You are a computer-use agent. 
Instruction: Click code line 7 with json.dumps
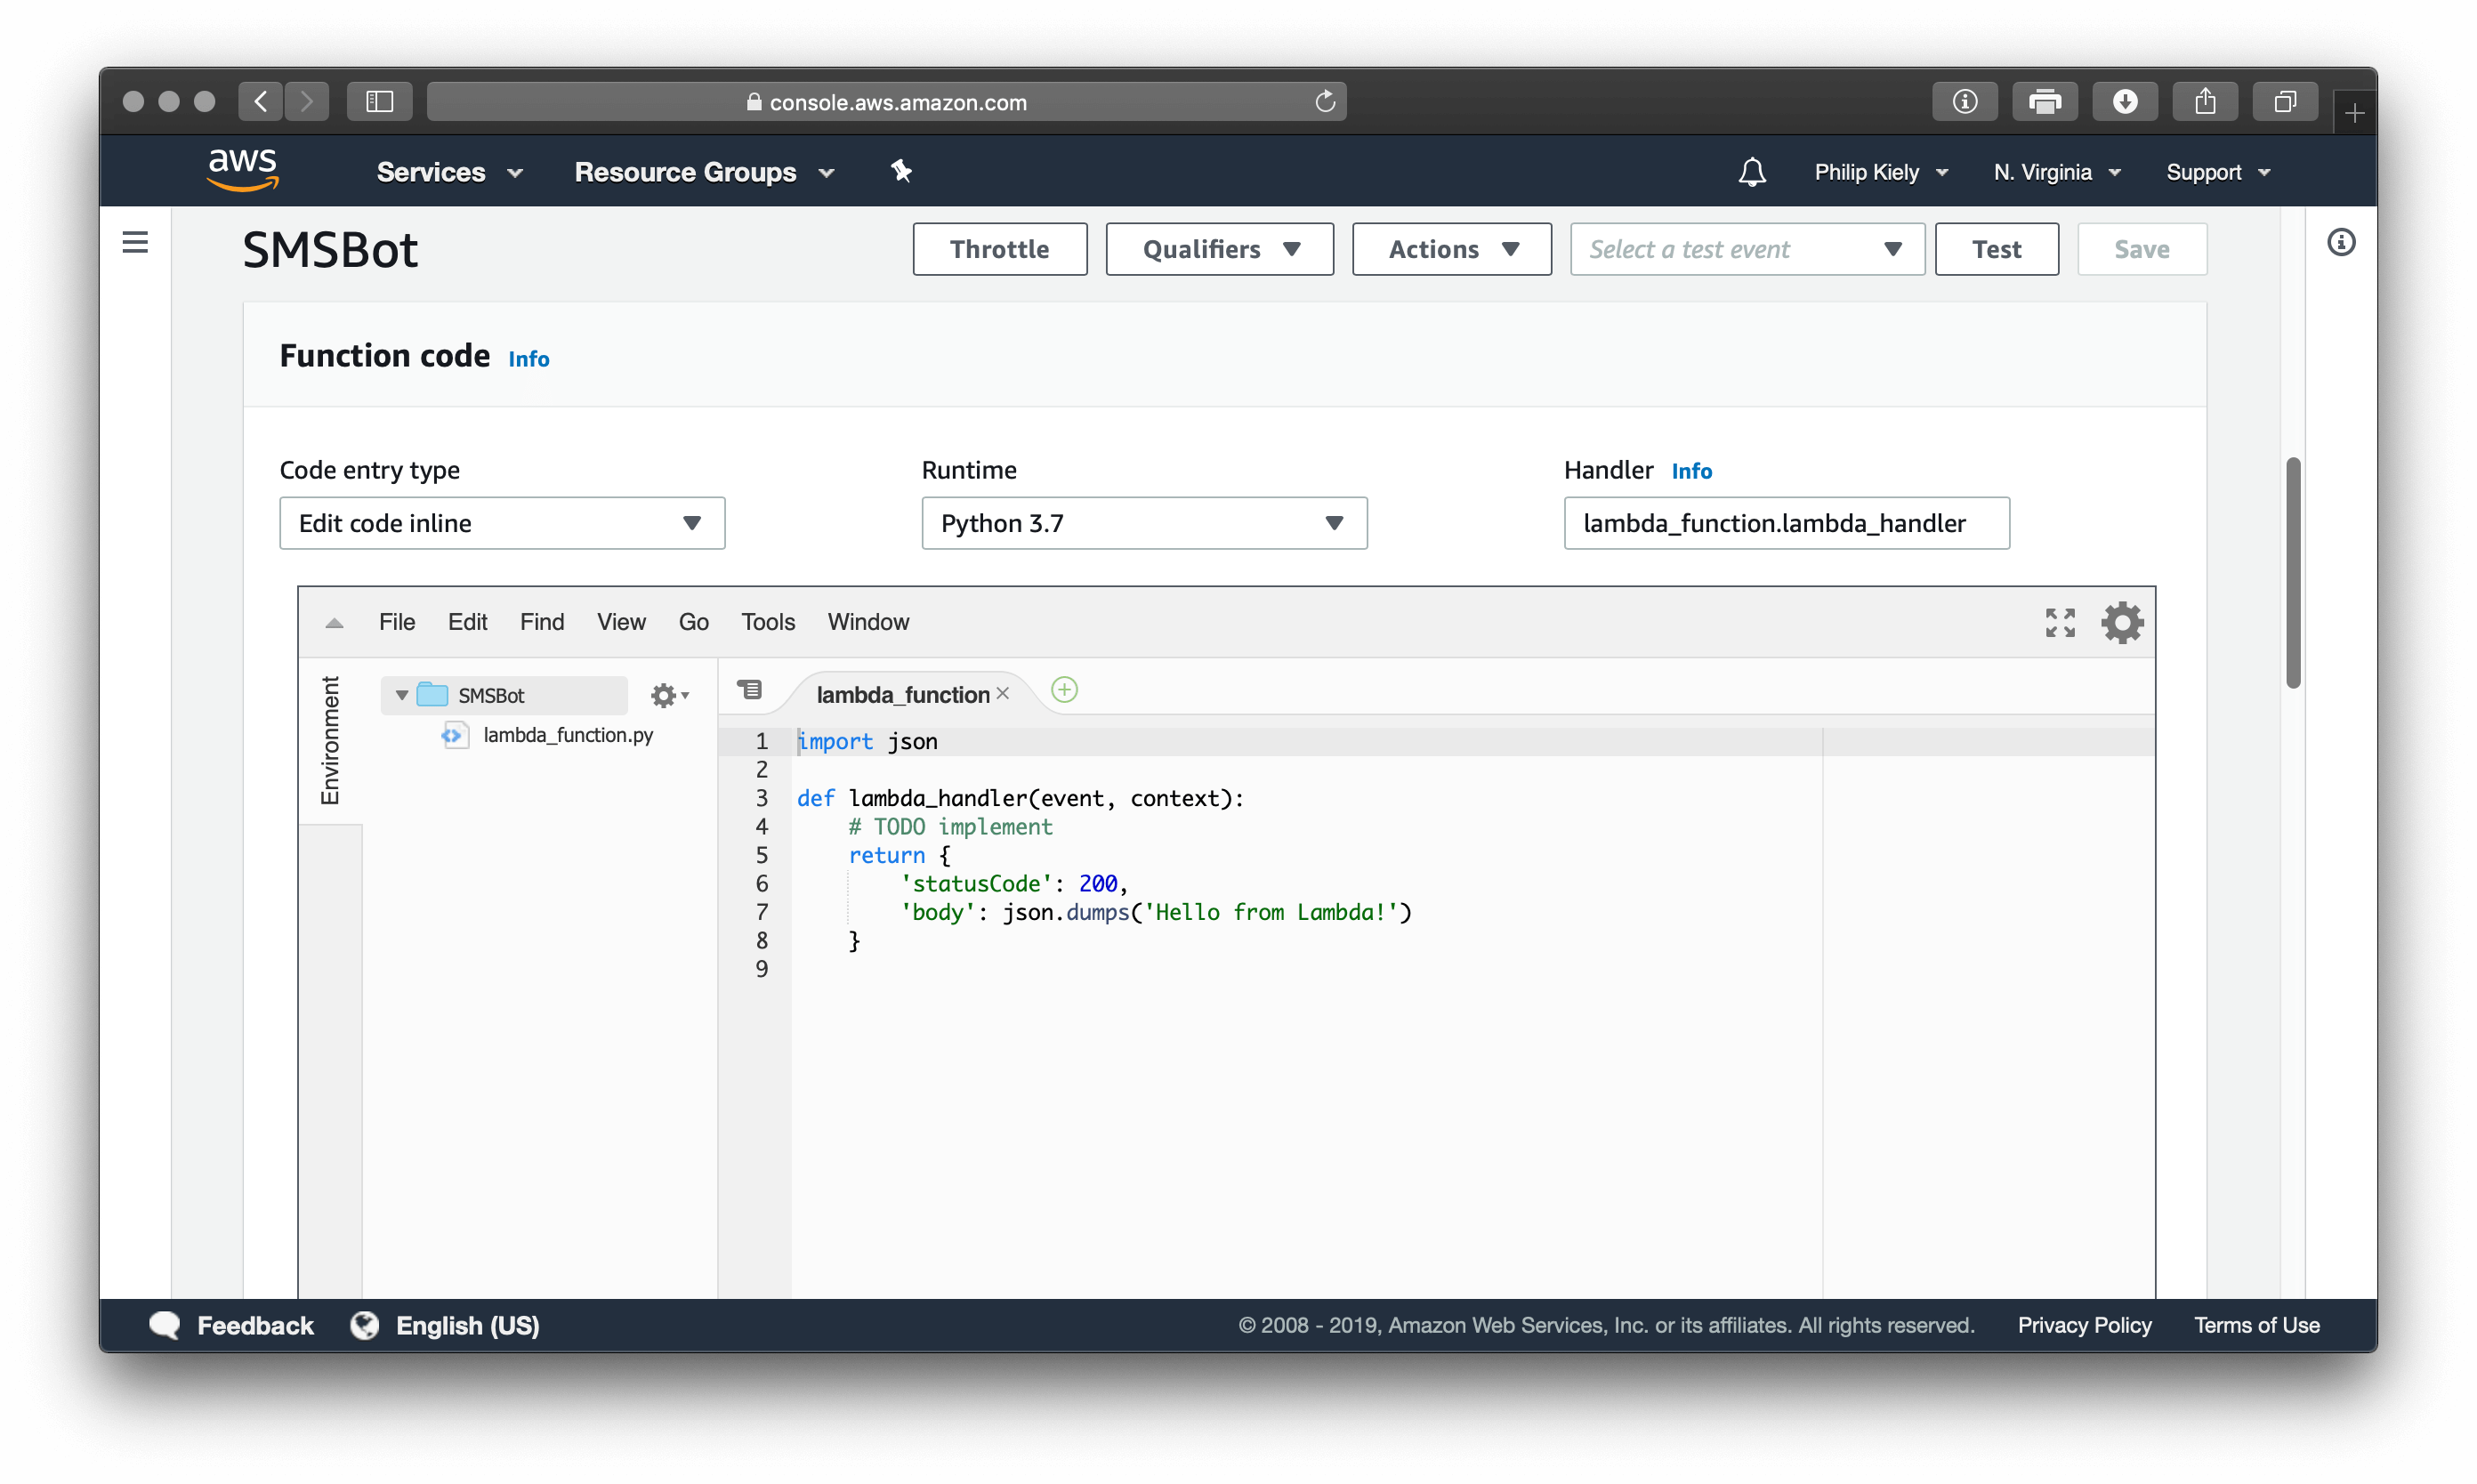tap(1155, 912)
